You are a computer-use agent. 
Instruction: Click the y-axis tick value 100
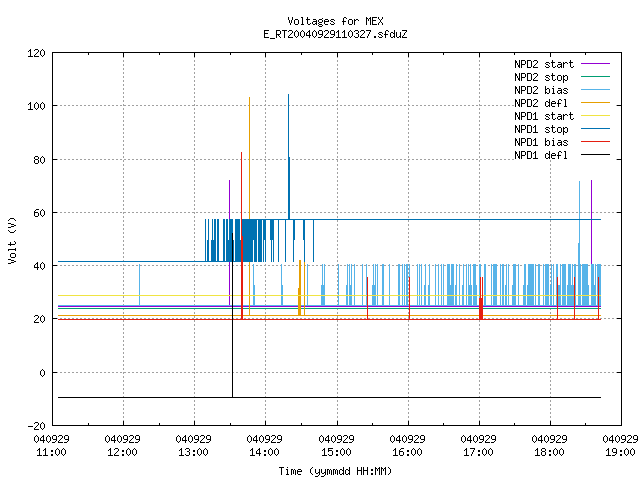36,106
